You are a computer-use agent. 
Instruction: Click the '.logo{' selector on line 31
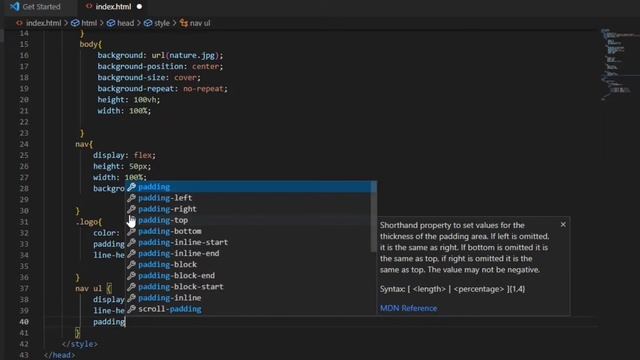pyautogui.click(x=88, y=222)
